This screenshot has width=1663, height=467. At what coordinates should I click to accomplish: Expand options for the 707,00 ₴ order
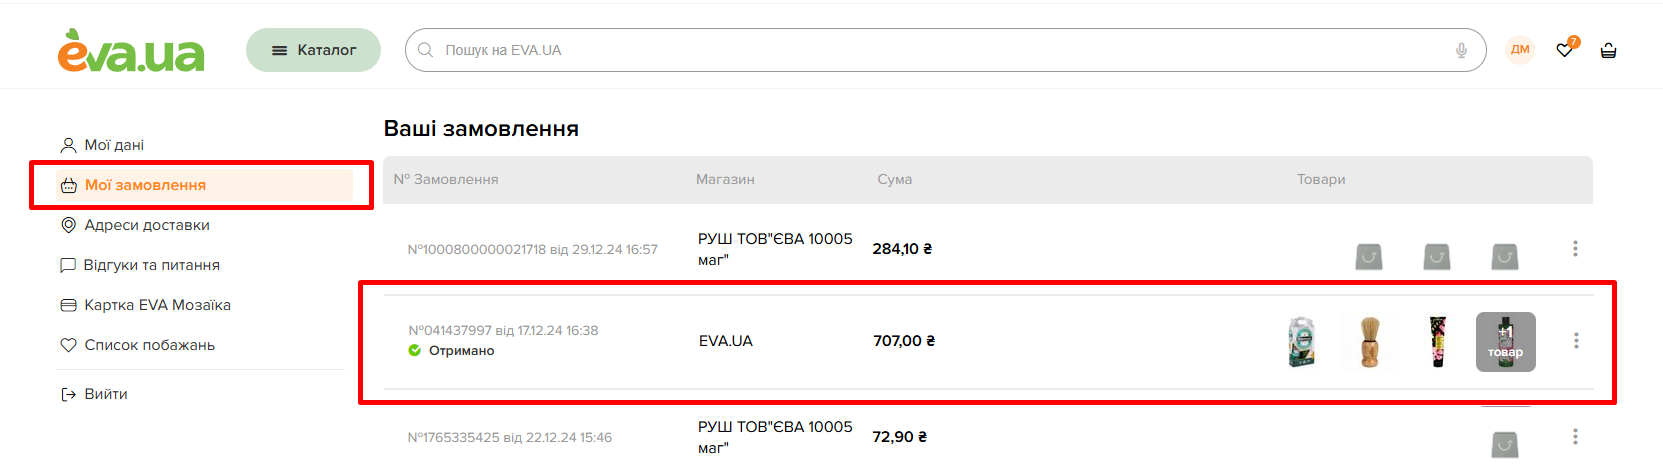1576,341
